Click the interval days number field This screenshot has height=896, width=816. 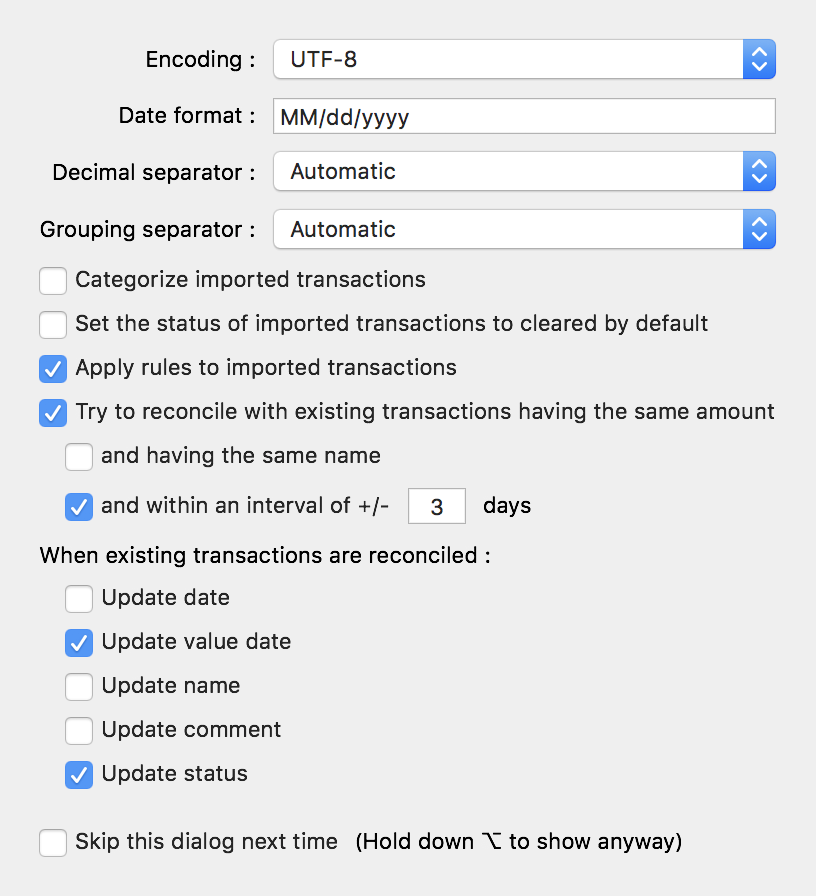click(437, 506)
